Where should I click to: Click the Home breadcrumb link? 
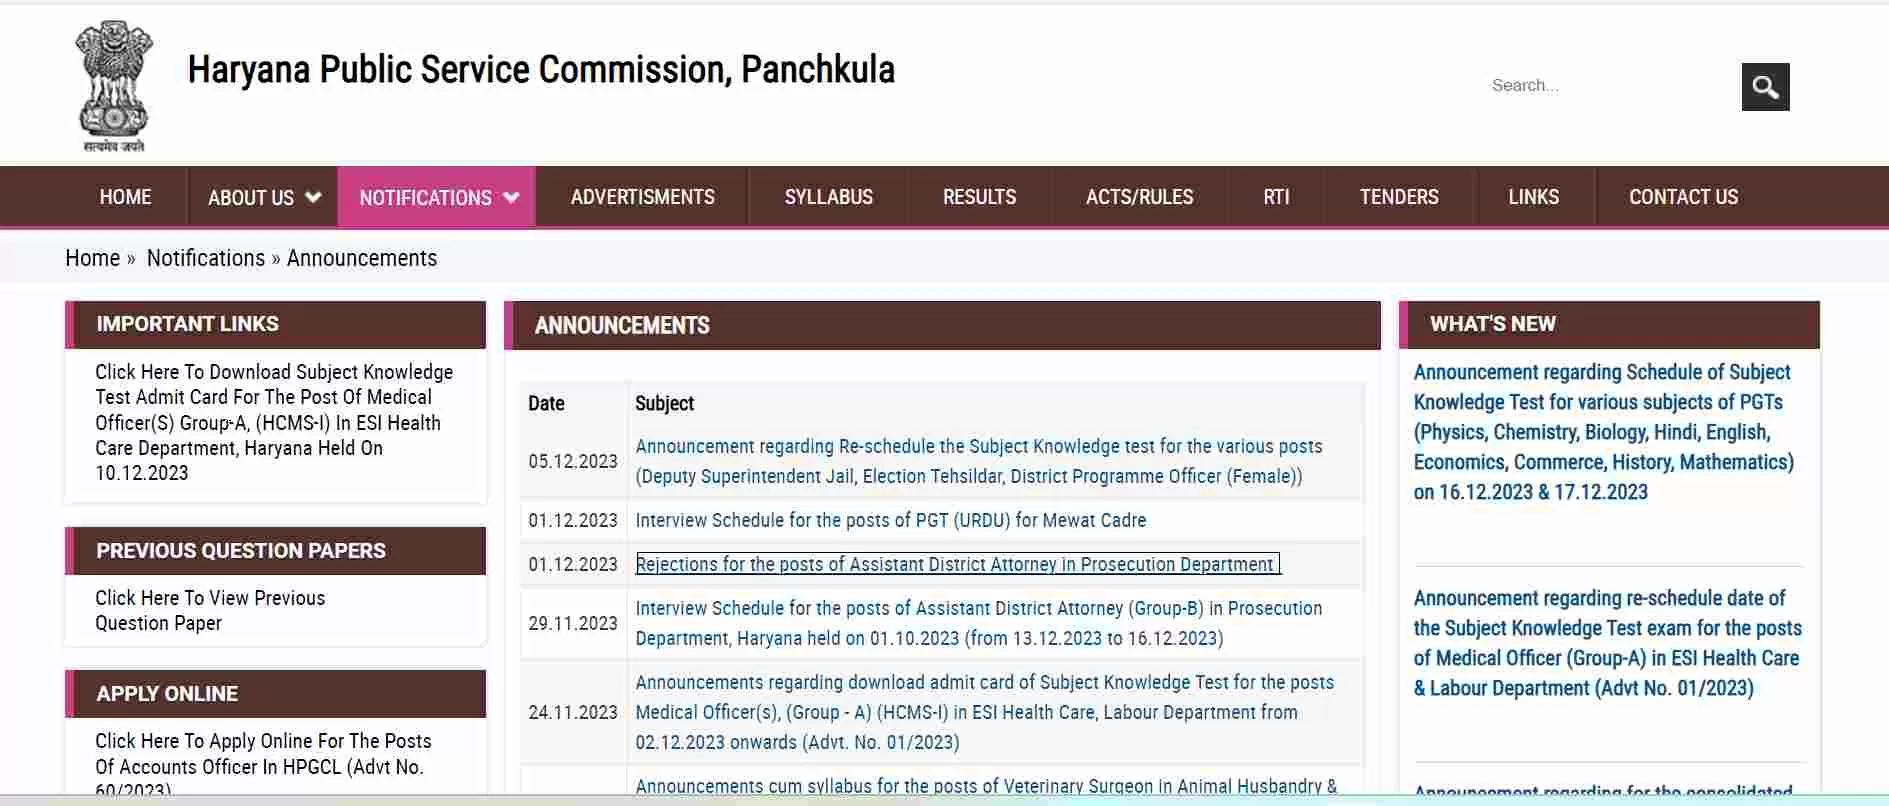[x=93, y=258]
